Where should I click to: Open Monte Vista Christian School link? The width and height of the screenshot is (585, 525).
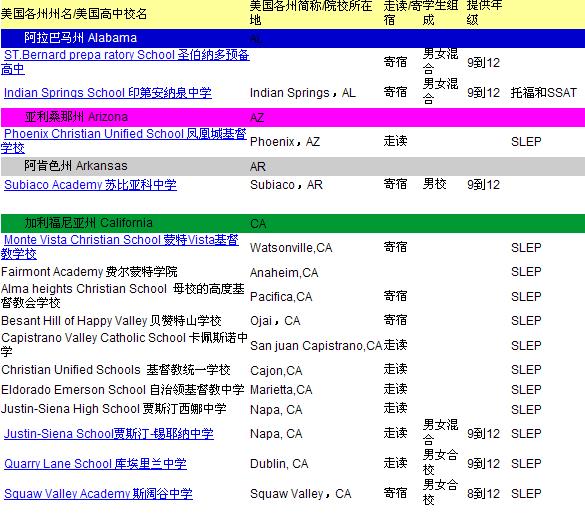click(x=119, y=247)
